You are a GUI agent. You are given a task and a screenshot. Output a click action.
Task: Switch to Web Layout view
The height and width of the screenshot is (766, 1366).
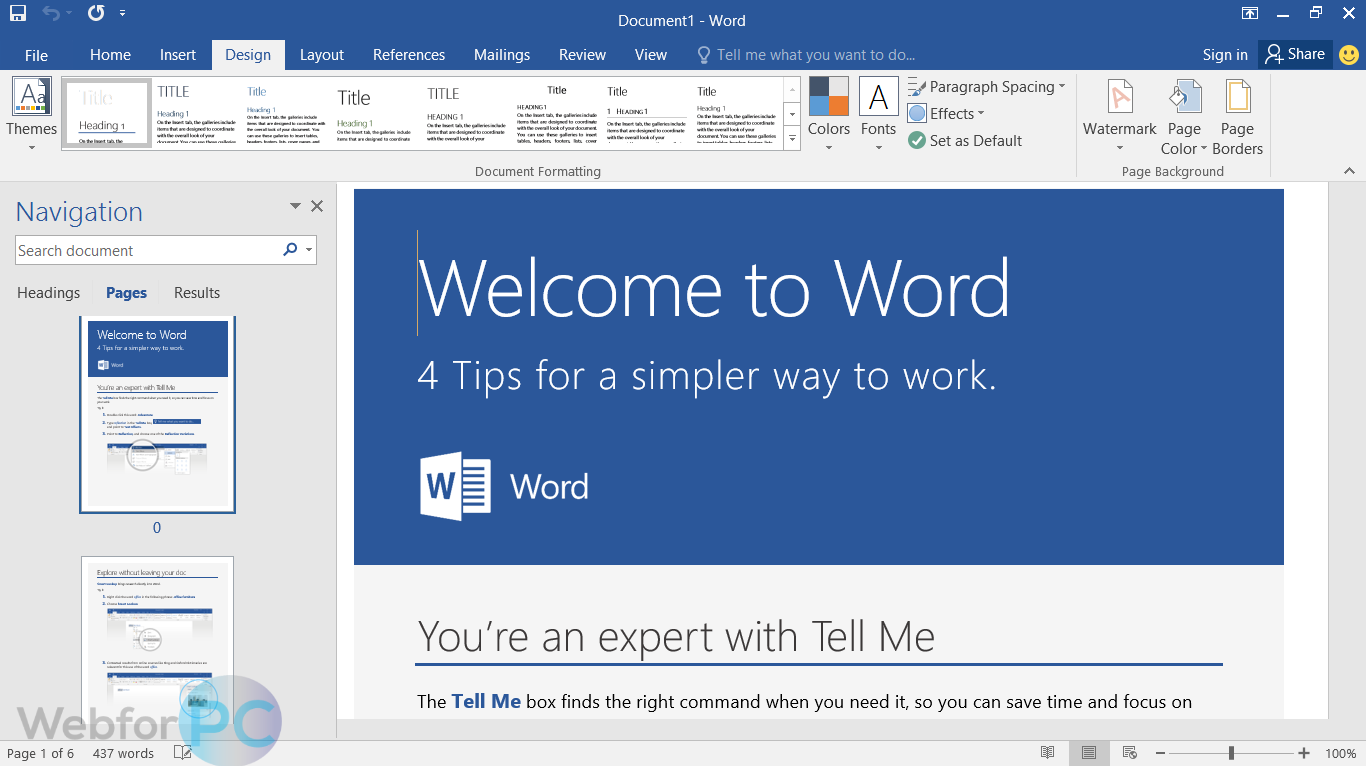[x=1130, y=753]
